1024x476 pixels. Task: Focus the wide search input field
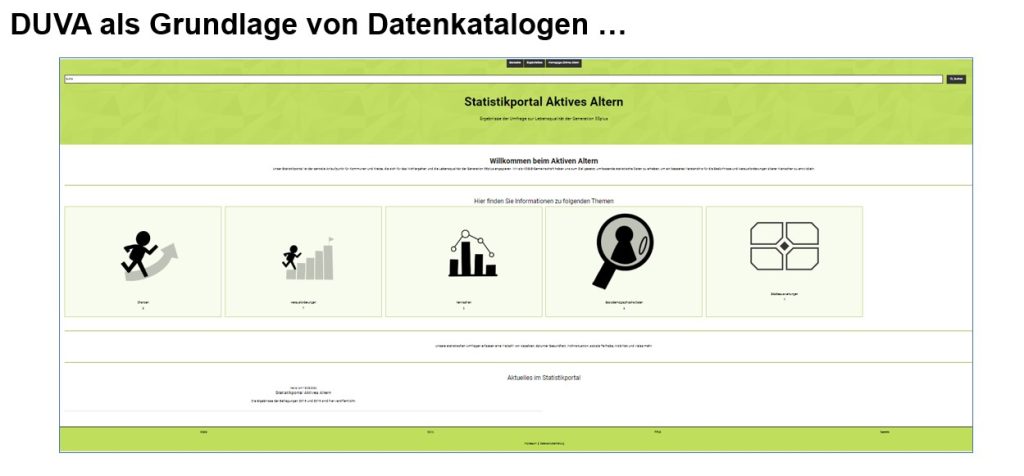point(502,79)
